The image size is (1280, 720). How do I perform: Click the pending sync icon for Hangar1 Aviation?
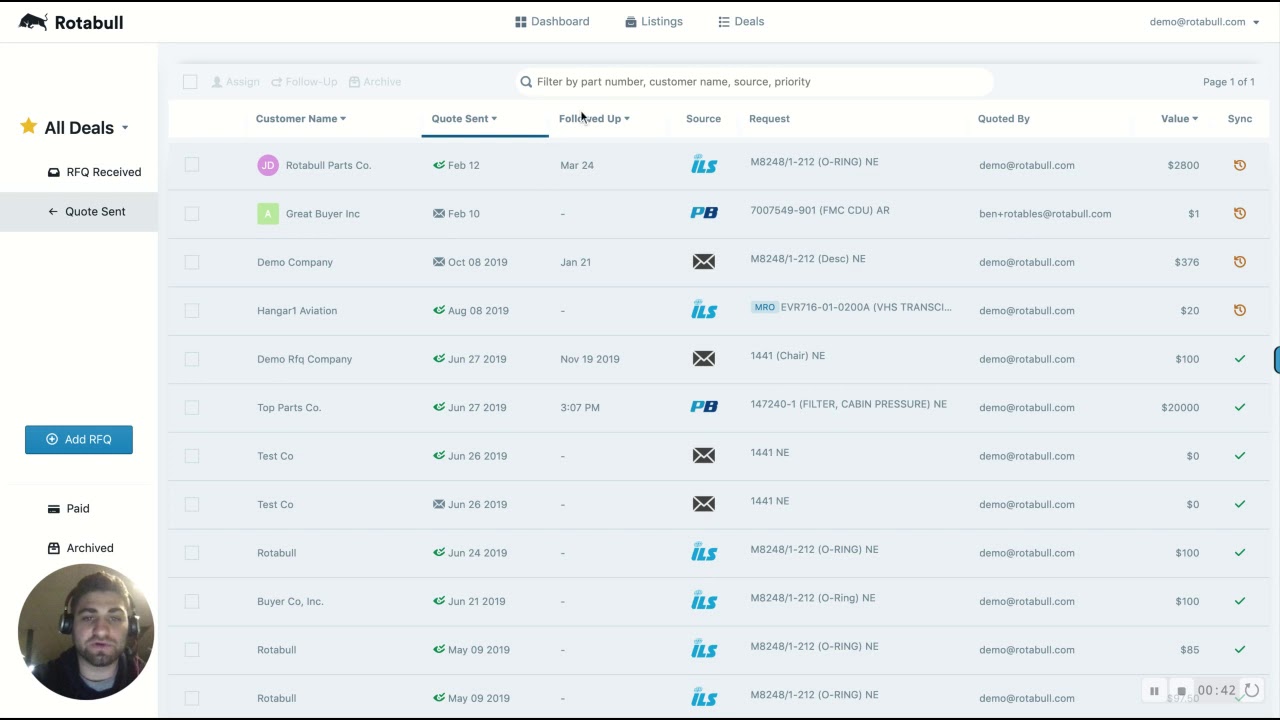1239,310
